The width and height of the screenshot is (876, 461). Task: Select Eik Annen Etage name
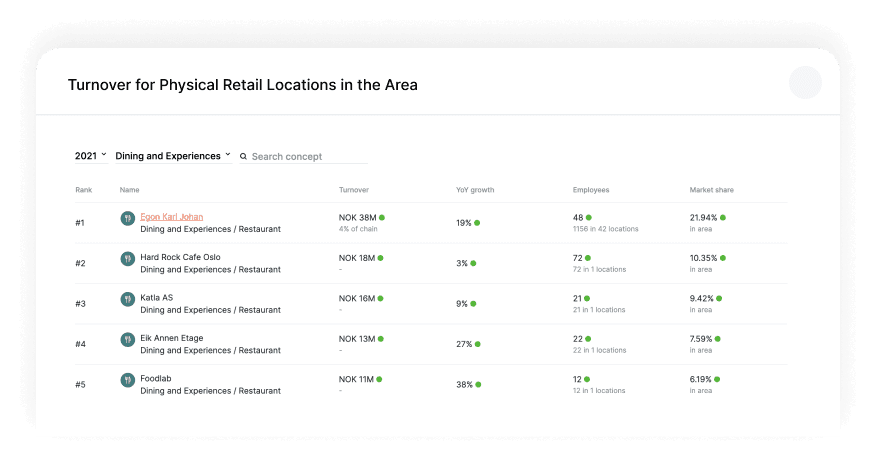(172, 338)
